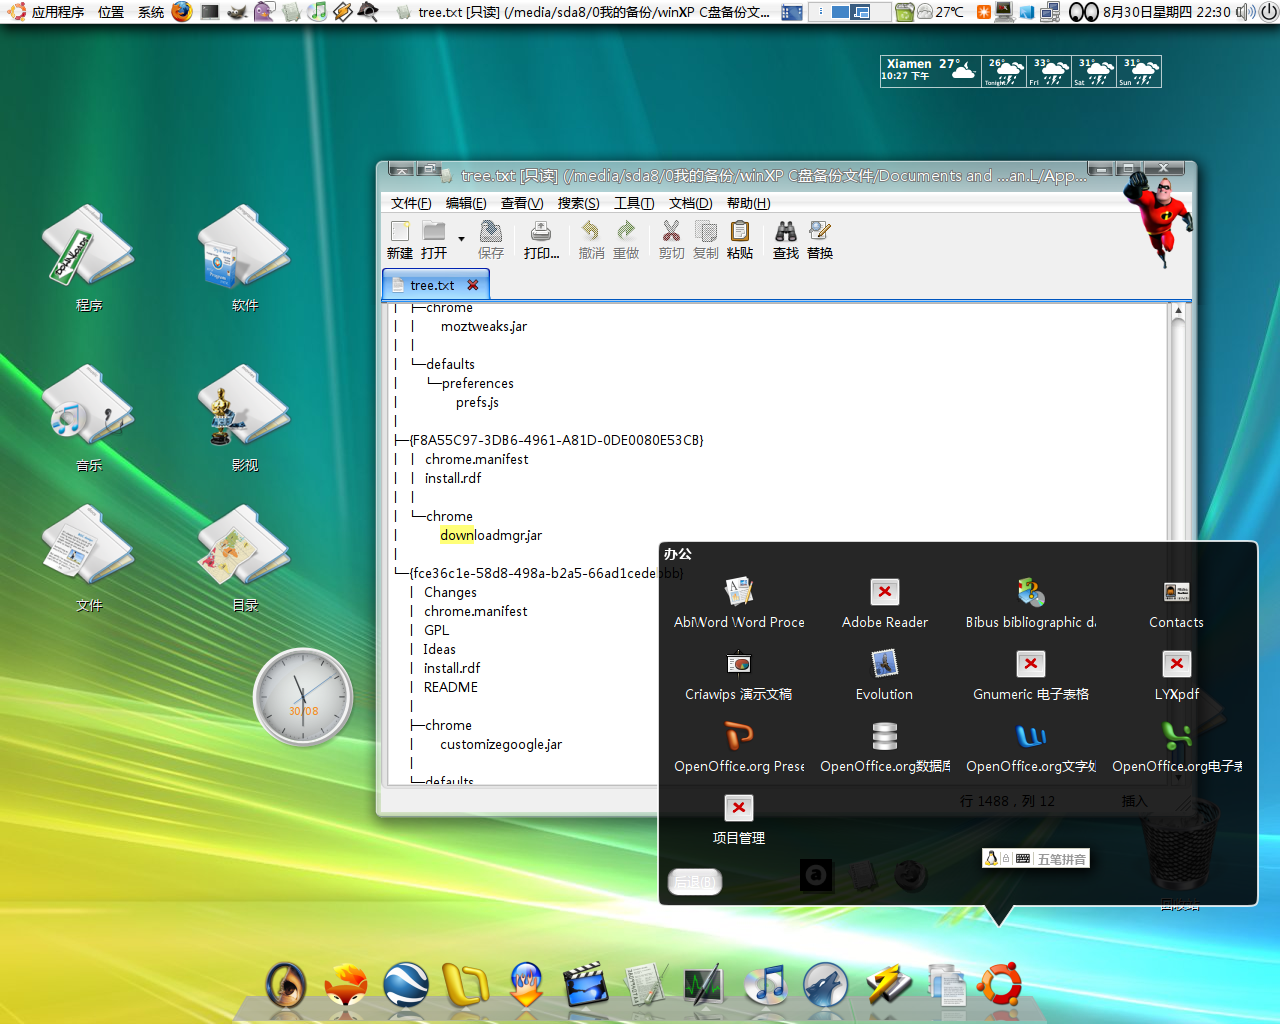Click the New (新建) document toolbar icon
The width and height of the screenshot is (1280, 1024).
click(x=400, y=240)
